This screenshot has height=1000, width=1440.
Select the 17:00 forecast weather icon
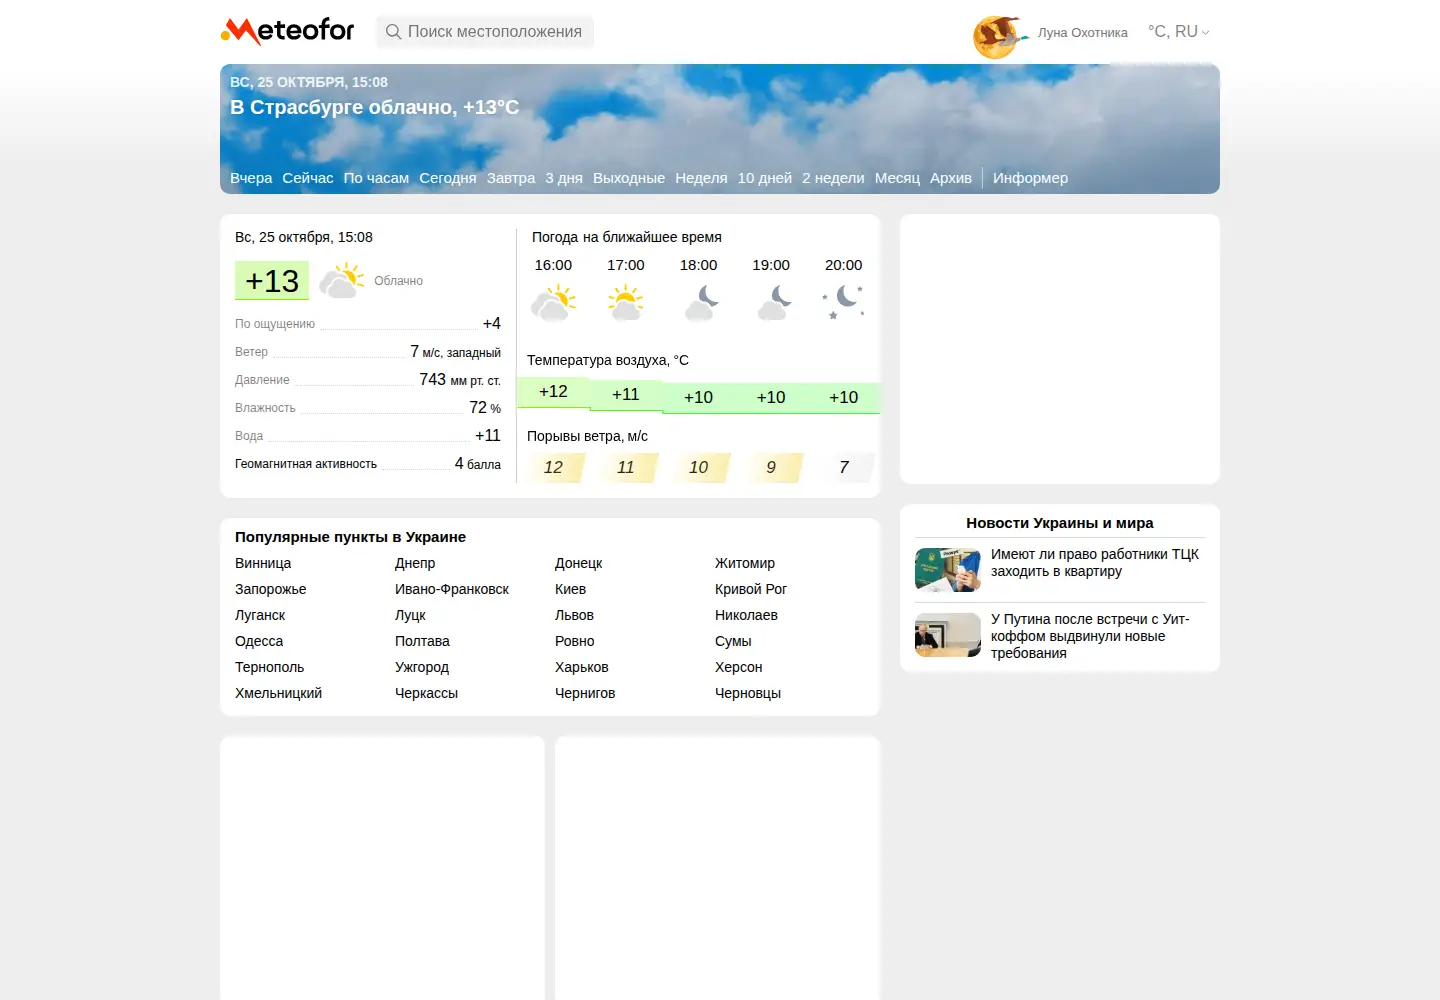pyautogui.click(x=626, y=303)
